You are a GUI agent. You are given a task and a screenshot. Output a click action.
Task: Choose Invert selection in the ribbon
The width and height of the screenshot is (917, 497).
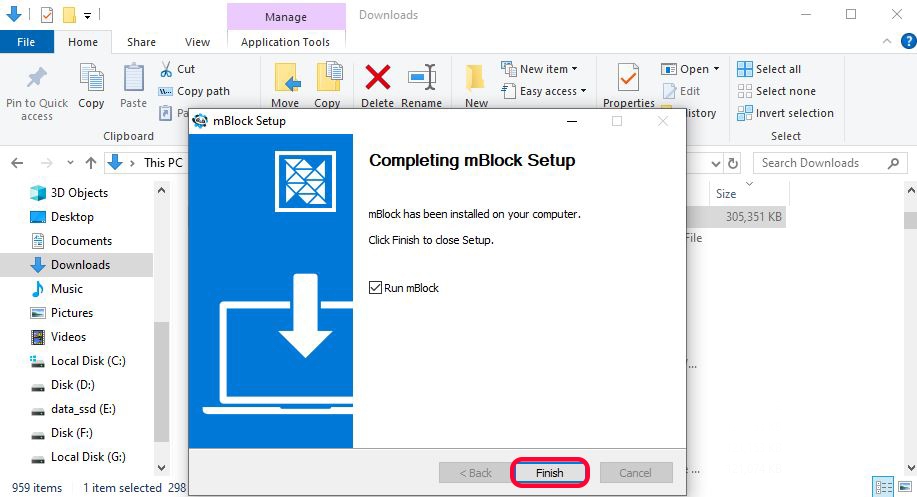pyautogui.click(x=785, y=113)
